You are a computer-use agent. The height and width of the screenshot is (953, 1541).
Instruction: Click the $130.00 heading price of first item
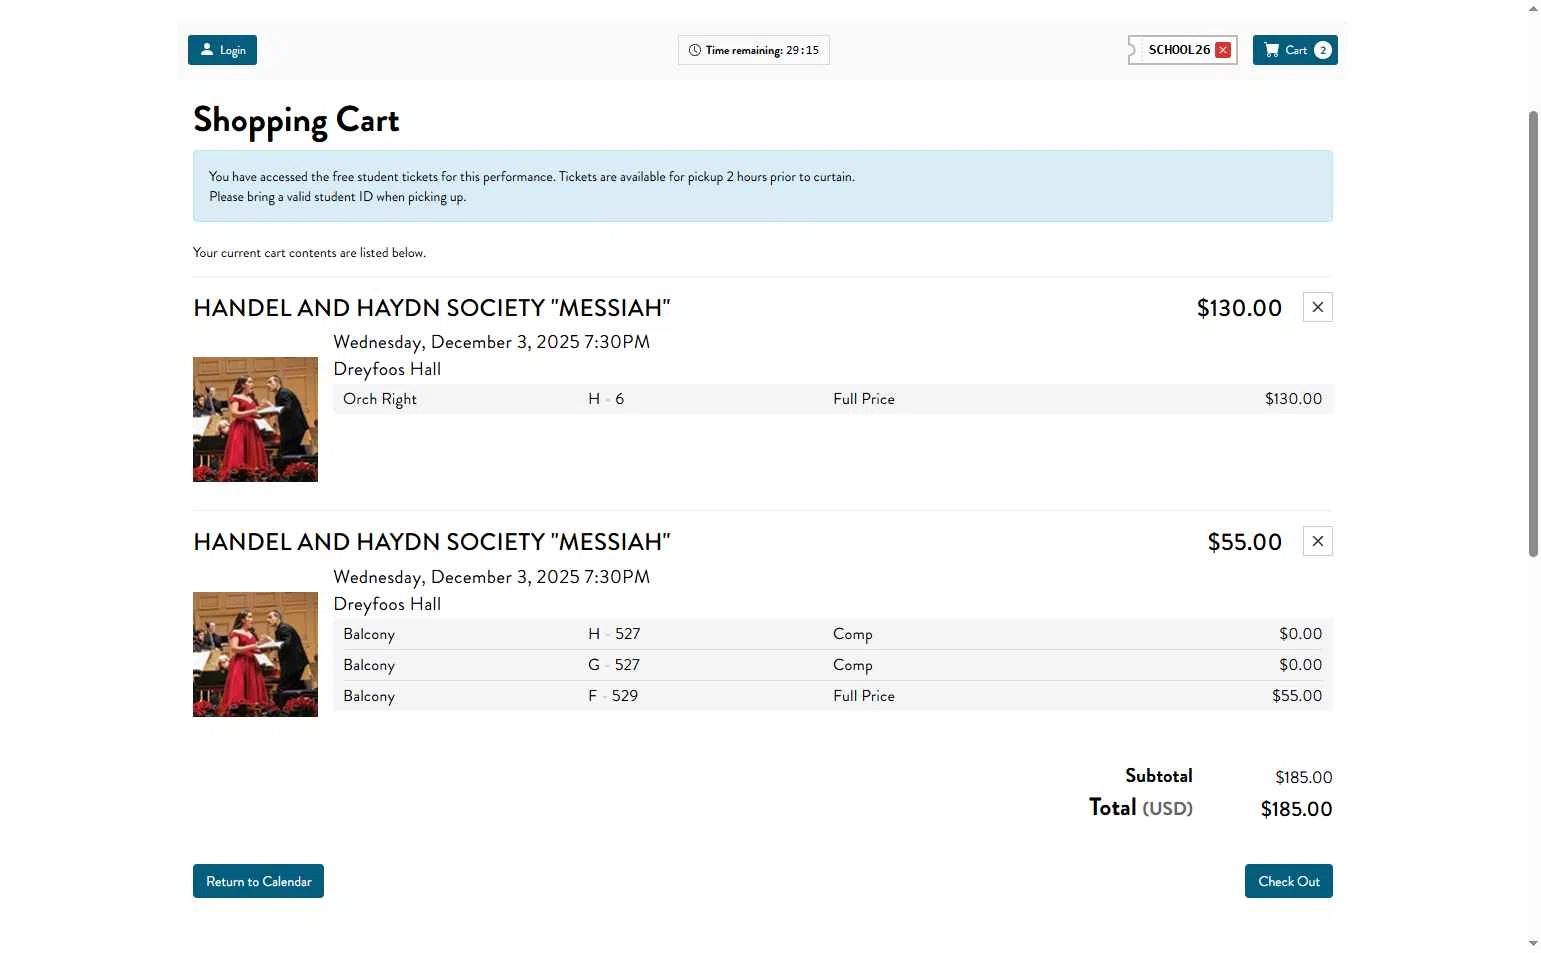tap(1239, 308)
